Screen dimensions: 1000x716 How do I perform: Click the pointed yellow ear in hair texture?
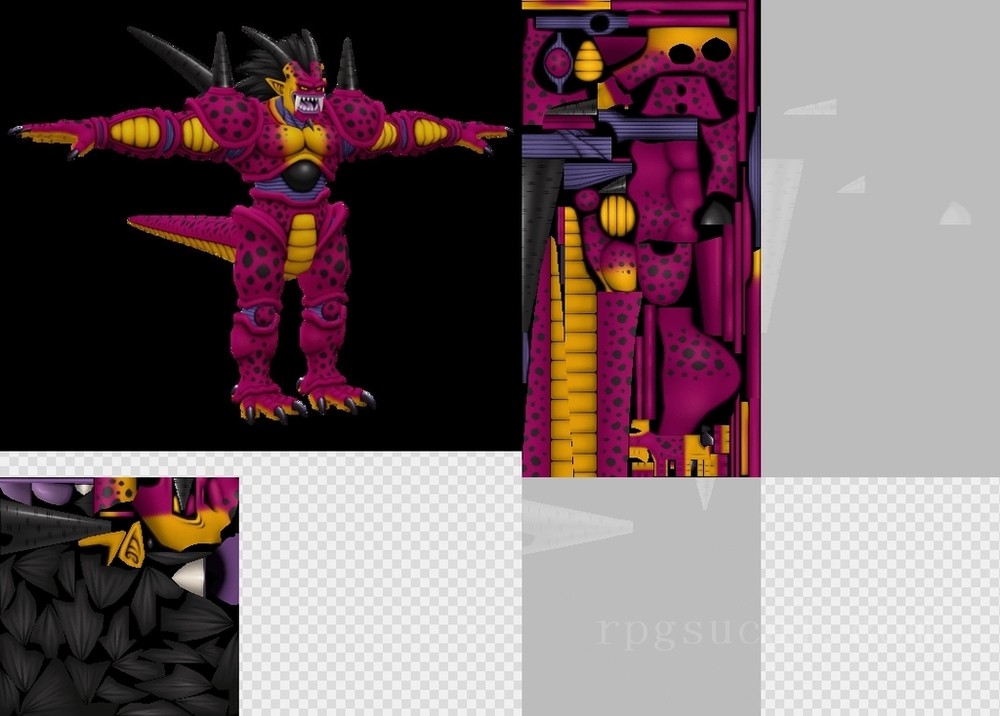click(x=122, y=544)
